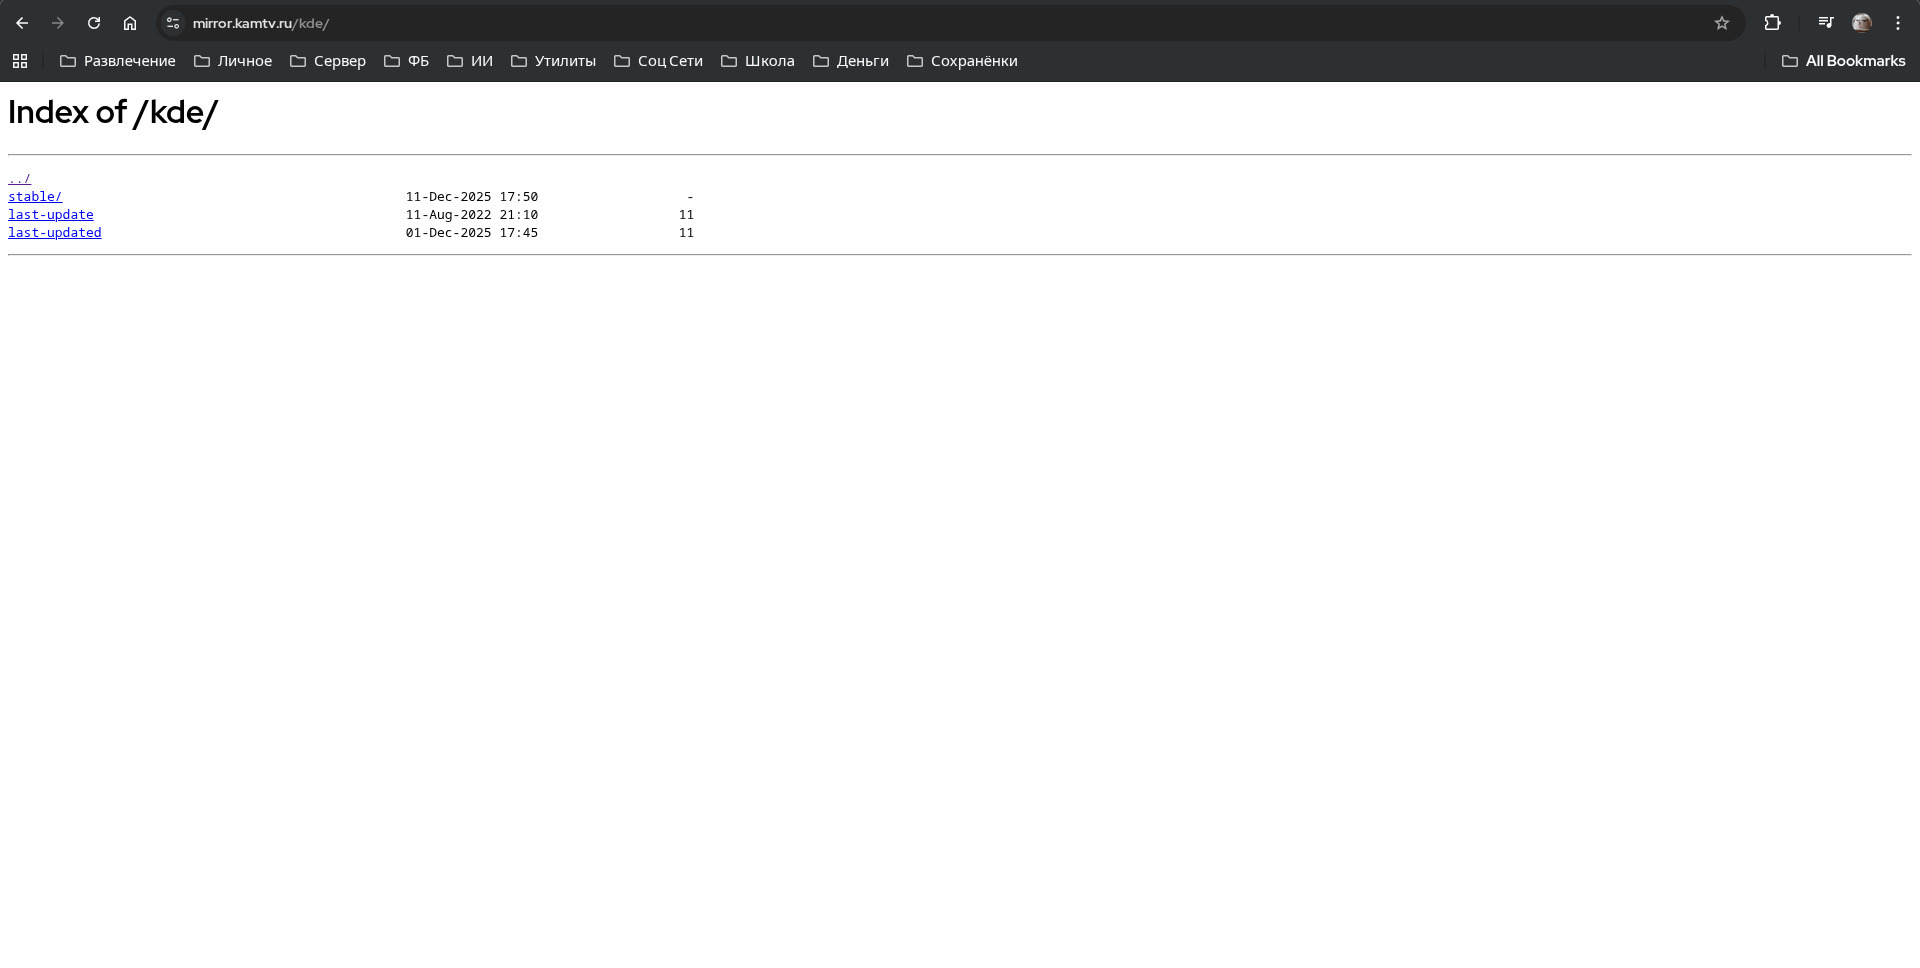Open the last-updated file link

coord(55,233)
